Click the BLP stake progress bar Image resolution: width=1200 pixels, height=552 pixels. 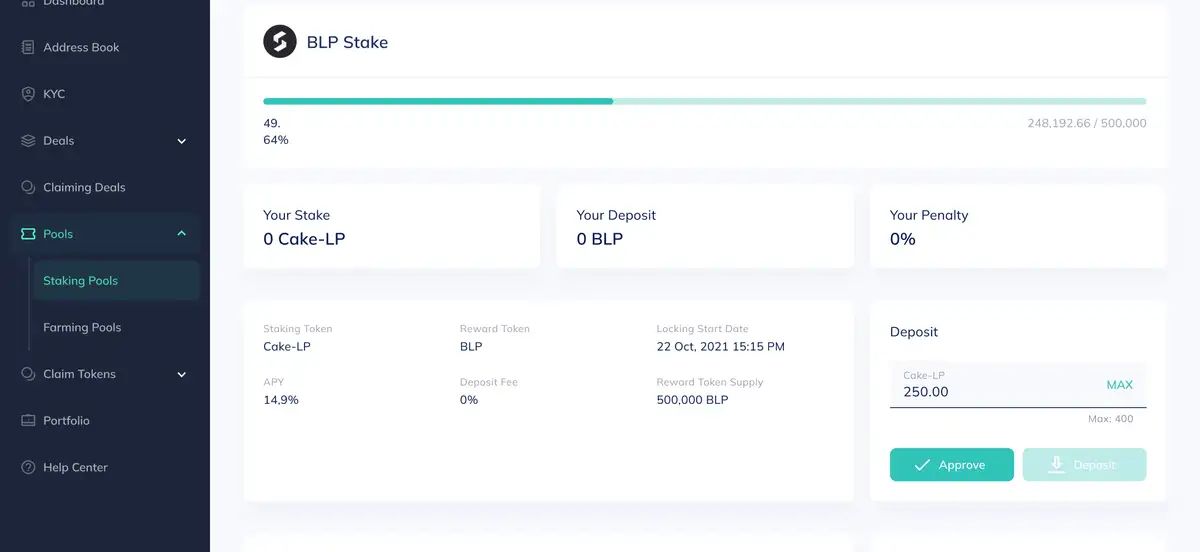click(704, 101)
